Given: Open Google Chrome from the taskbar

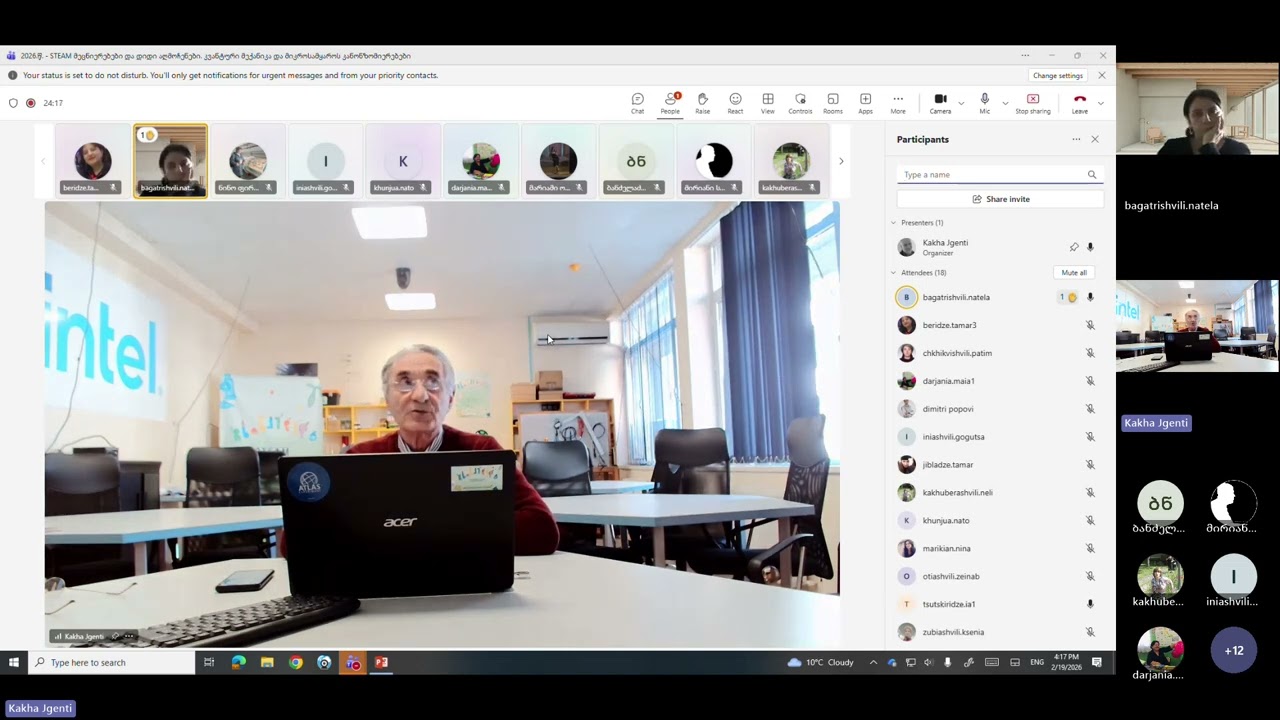Looking at the screenshot, I should pos(295,662).
